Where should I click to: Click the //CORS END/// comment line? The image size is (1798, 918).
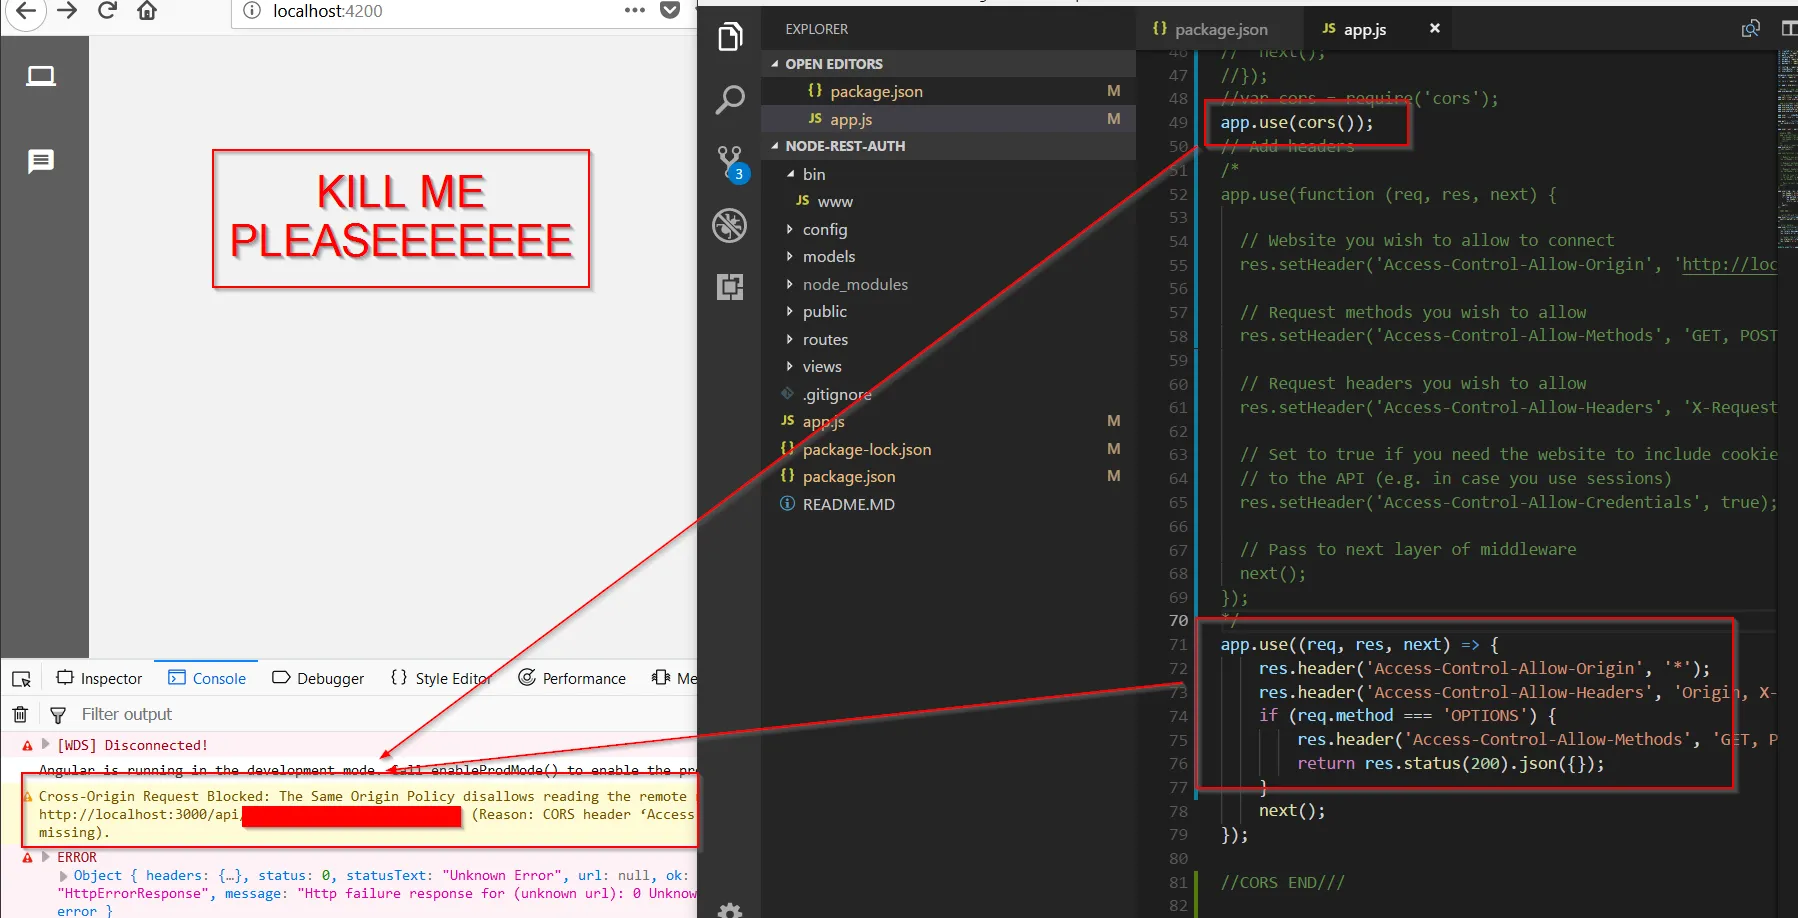[1282, 883]
